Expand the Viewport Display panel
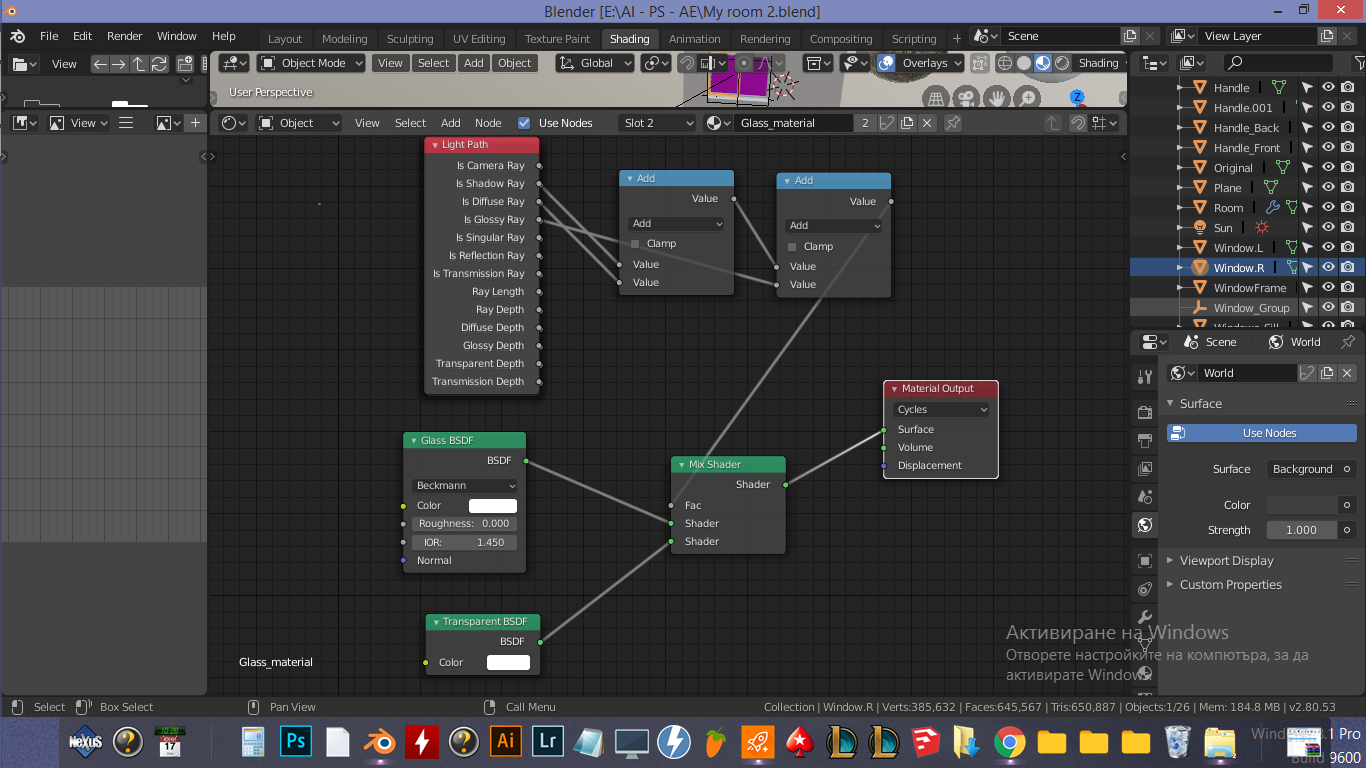The image size is (1366, 768). [1226, 561]
